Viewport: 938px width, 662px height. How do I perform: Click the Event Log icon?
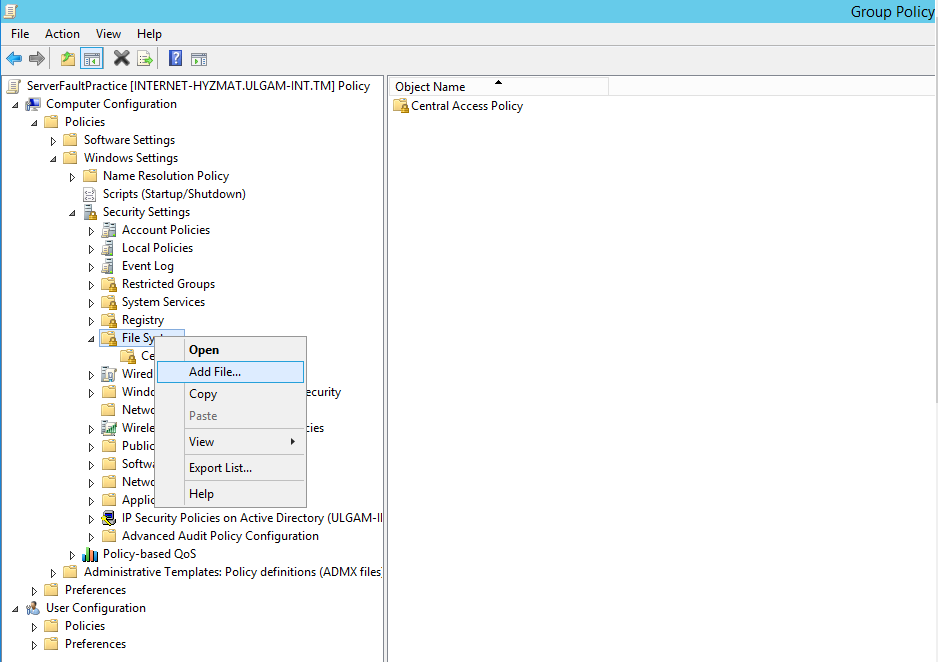click(x=108, y=266)
